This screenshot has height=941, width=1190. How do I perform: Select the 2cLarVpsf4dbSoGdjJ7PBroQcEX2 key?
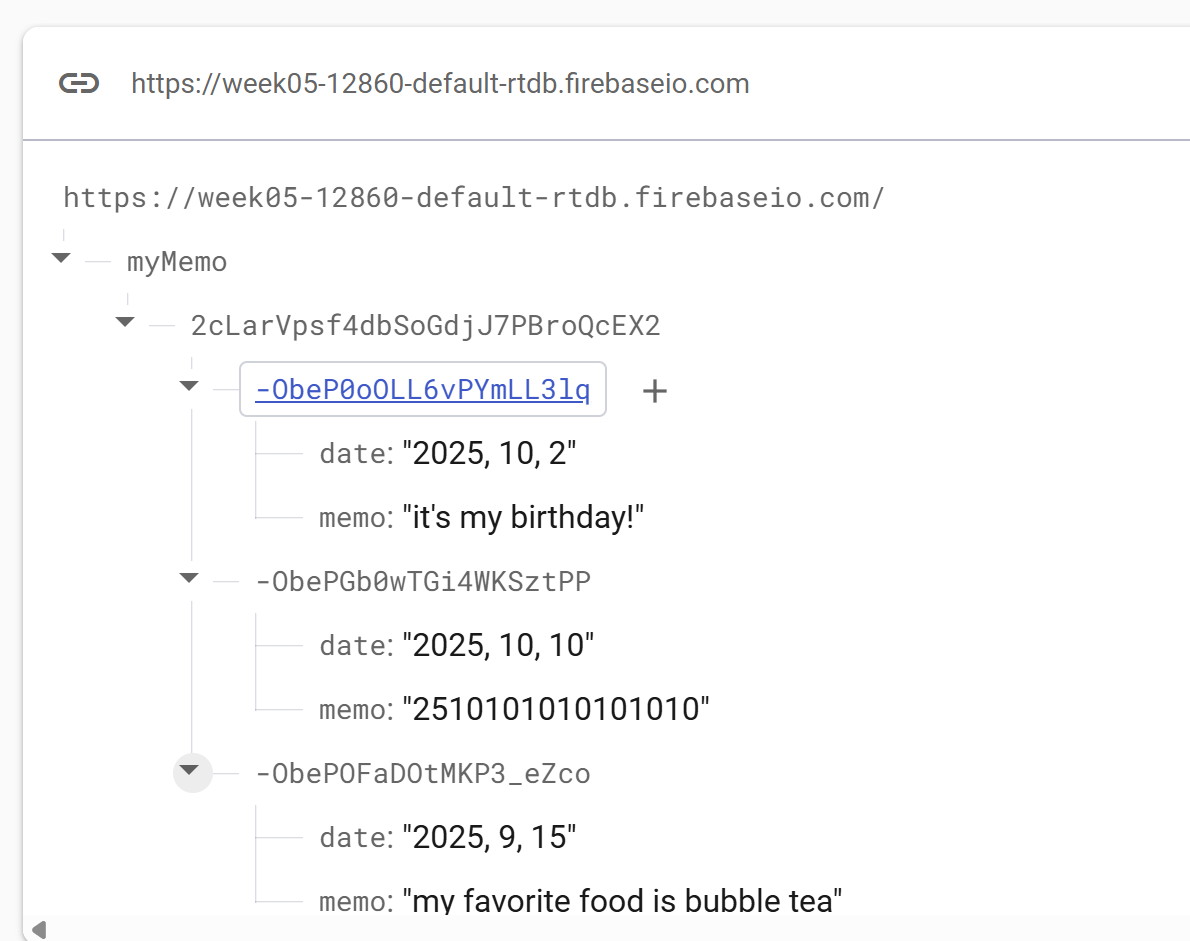[426, 326]
